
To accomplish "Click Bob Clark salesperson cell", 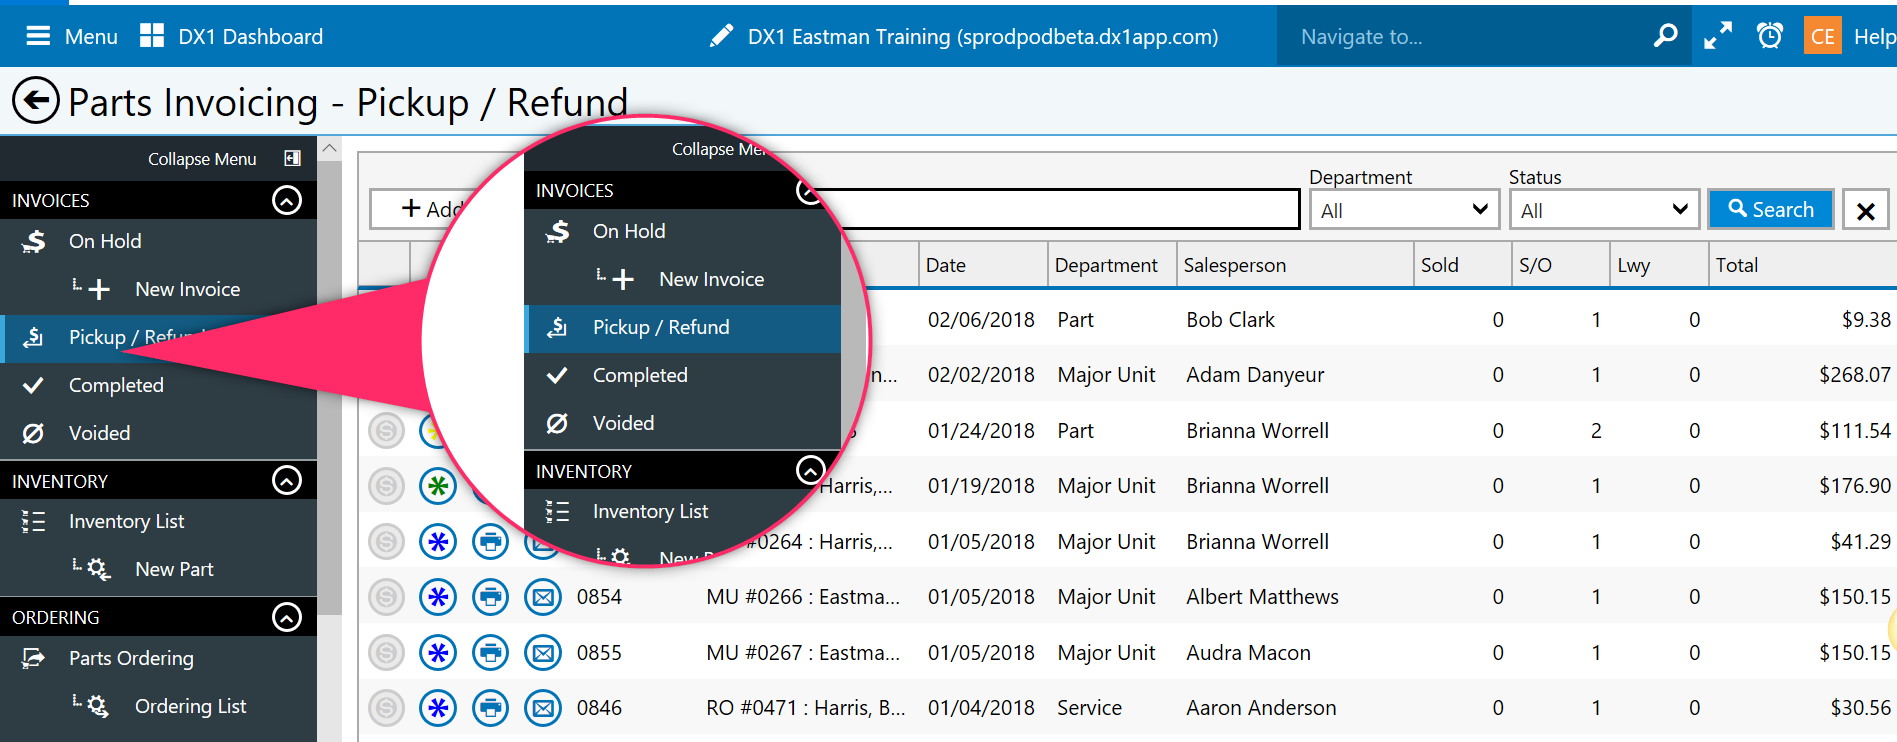I will 1231,320.
